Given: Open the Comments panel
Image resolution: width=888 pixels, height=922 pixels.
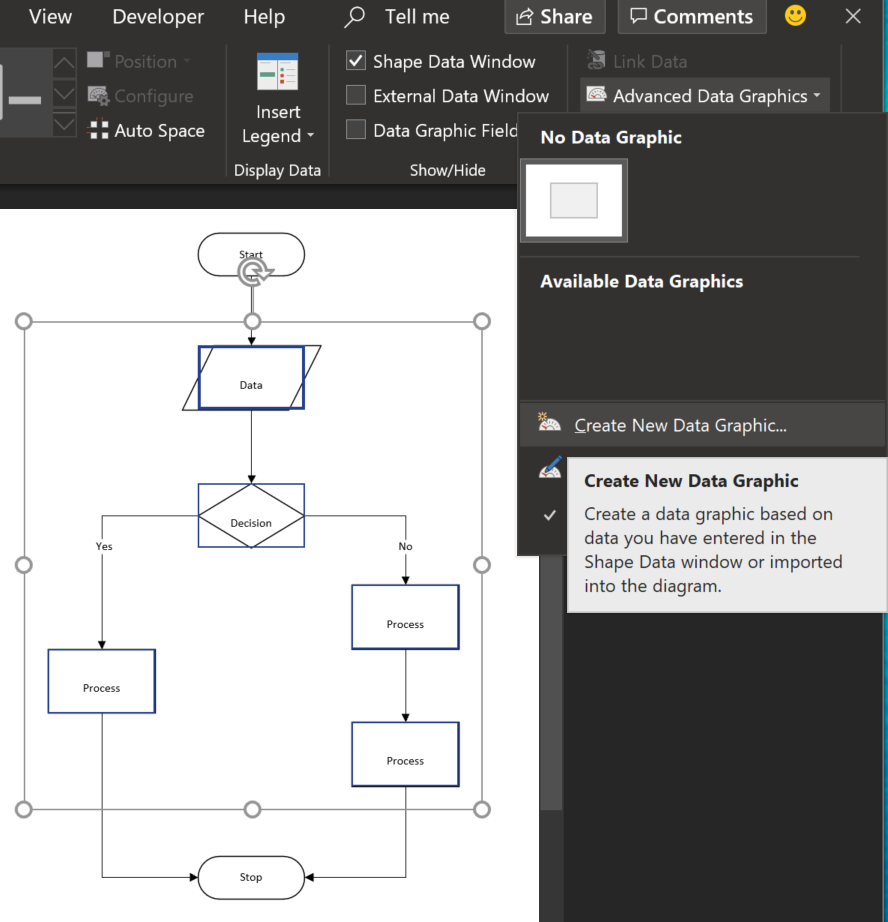Looking at the screenshot, I should click(x=691, y=17).
